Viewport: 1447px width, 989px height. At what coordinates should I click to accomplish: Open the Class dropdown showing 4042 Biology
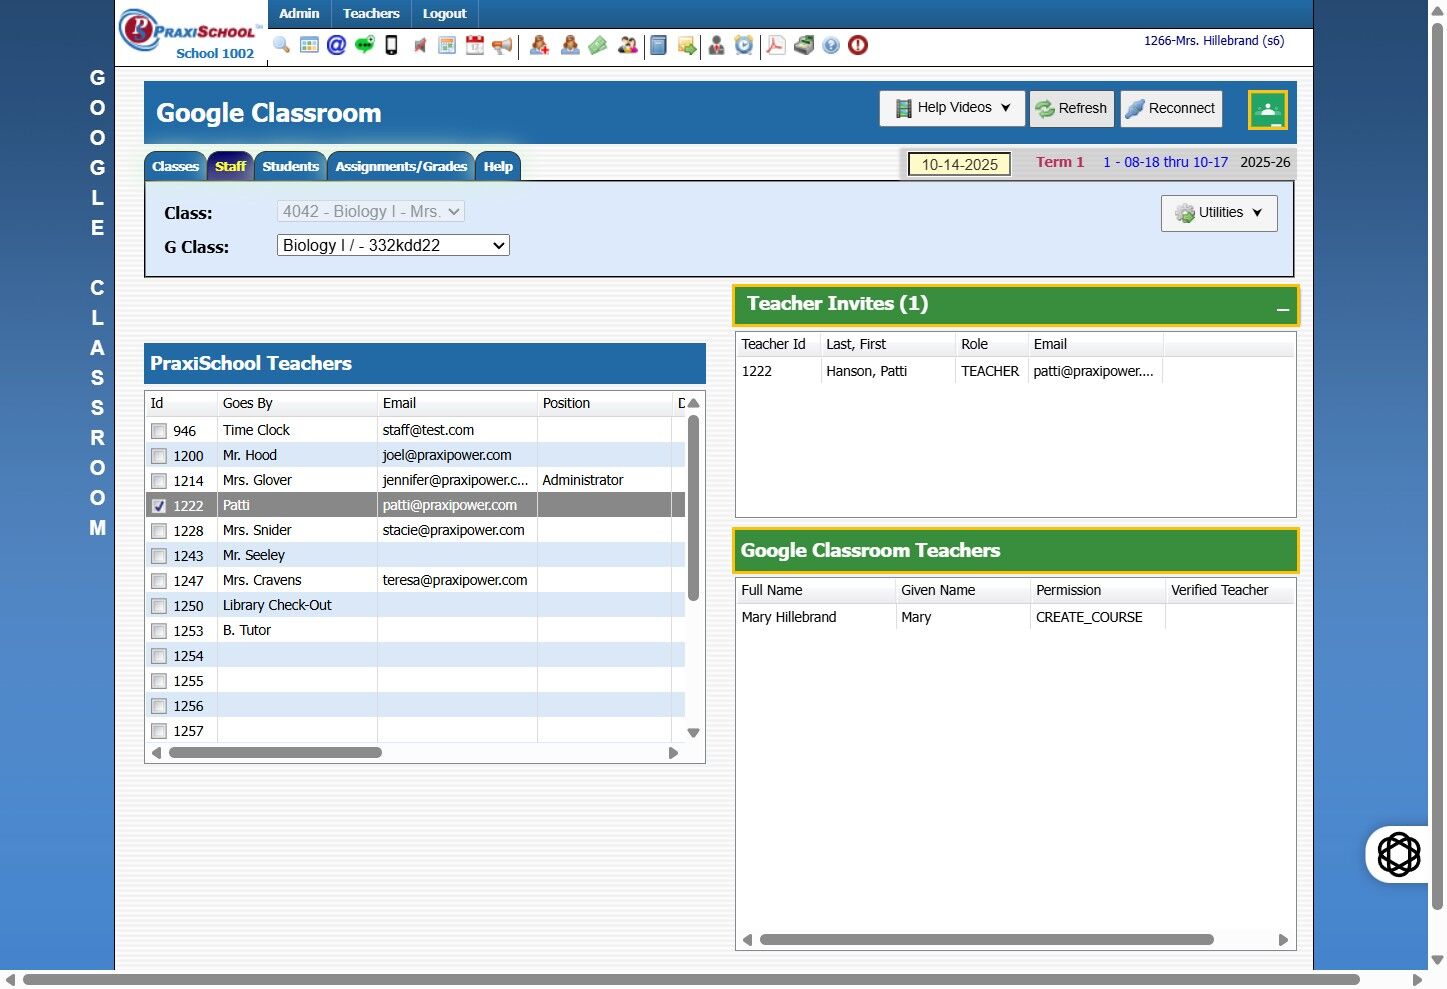point(371,212)
